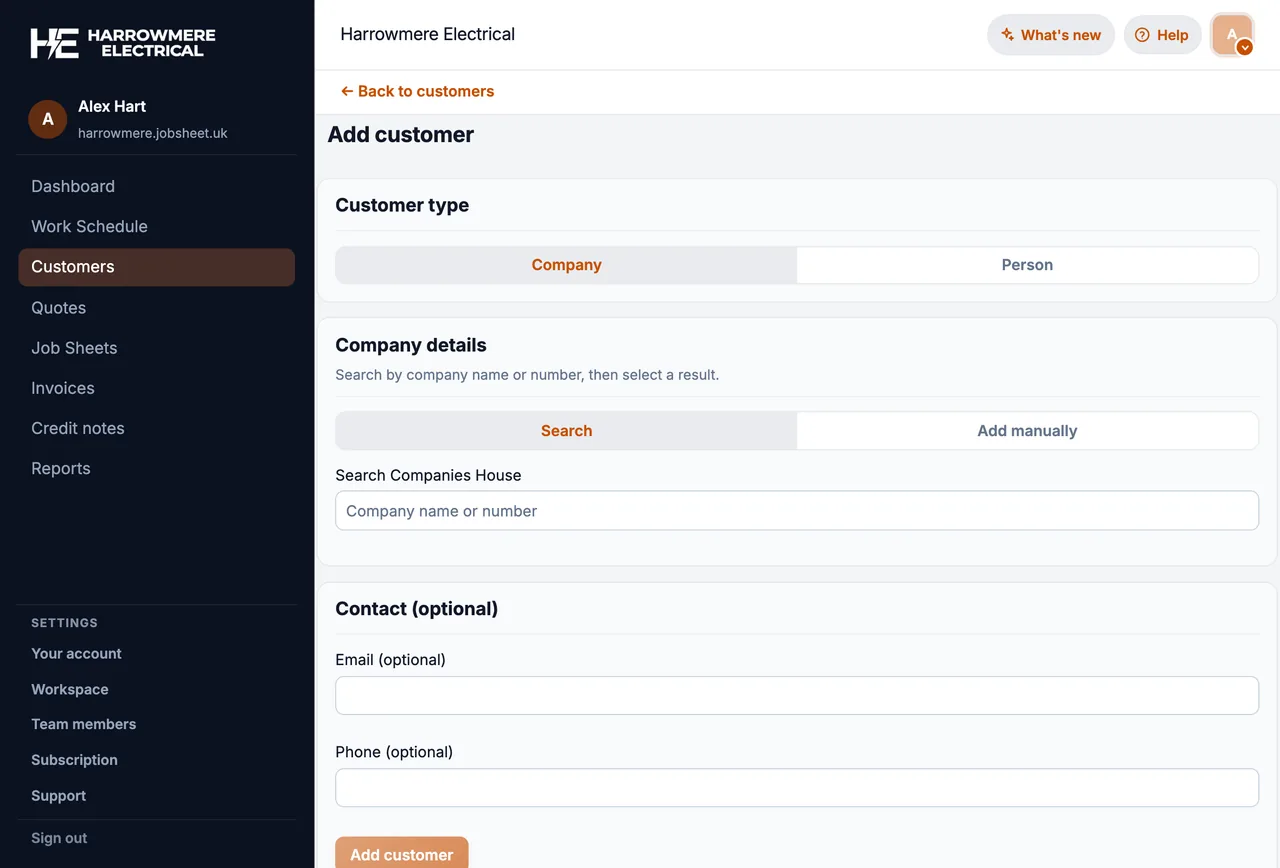
Task: Choose the Search company details mode
Action: point(566,431)
